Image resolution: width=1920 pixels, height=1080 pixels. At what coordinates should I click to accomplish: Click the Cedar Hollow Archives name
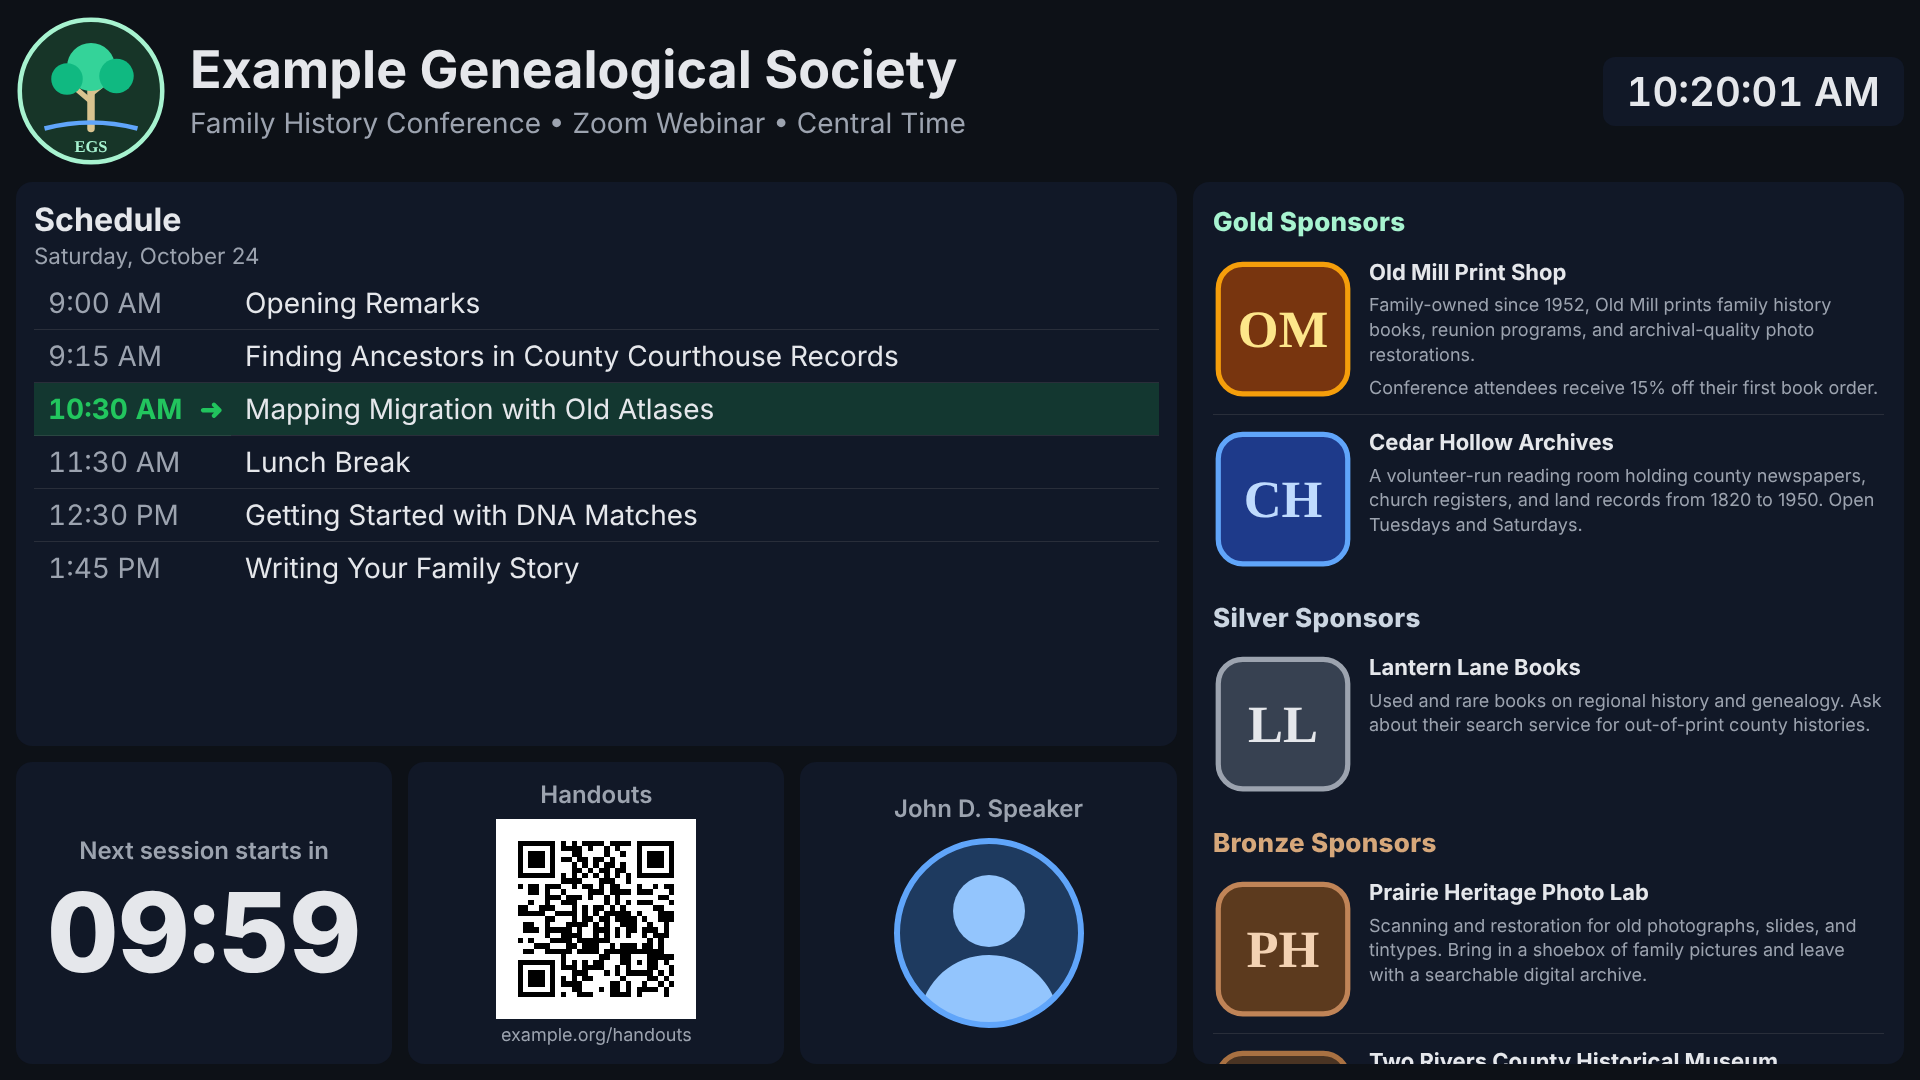coord(1491,442)
